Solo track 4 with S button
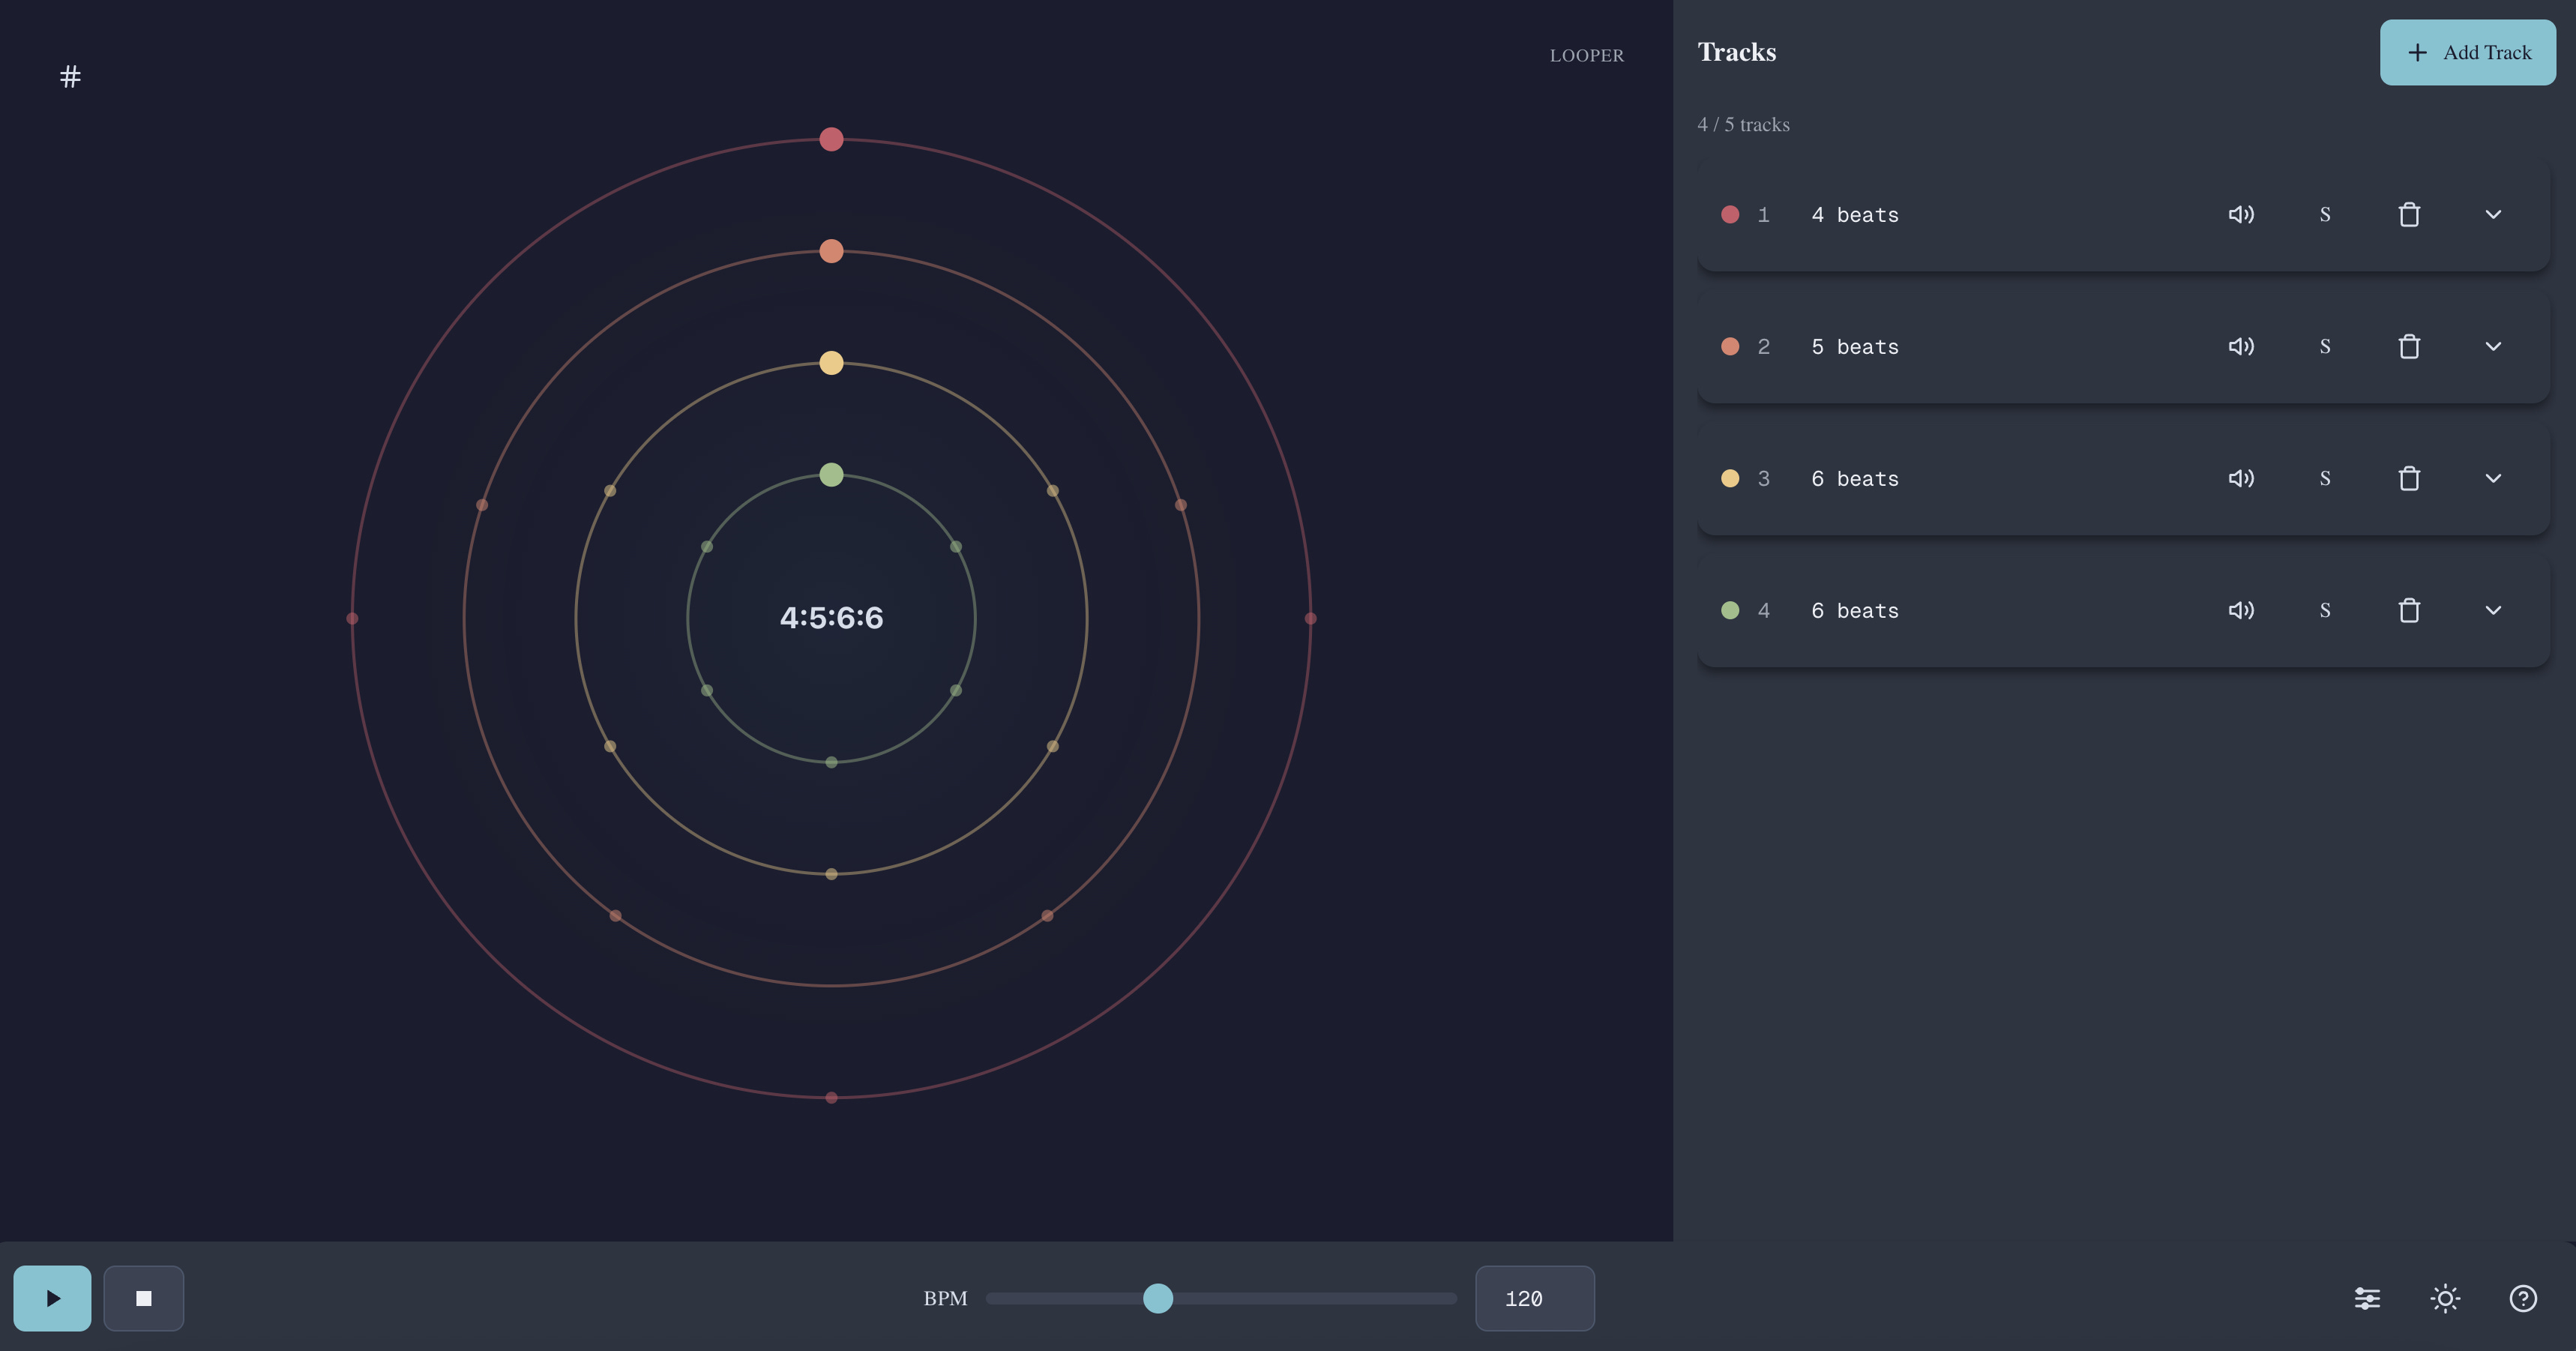The image size is (2576, 1351). [x=2325, y=611]
